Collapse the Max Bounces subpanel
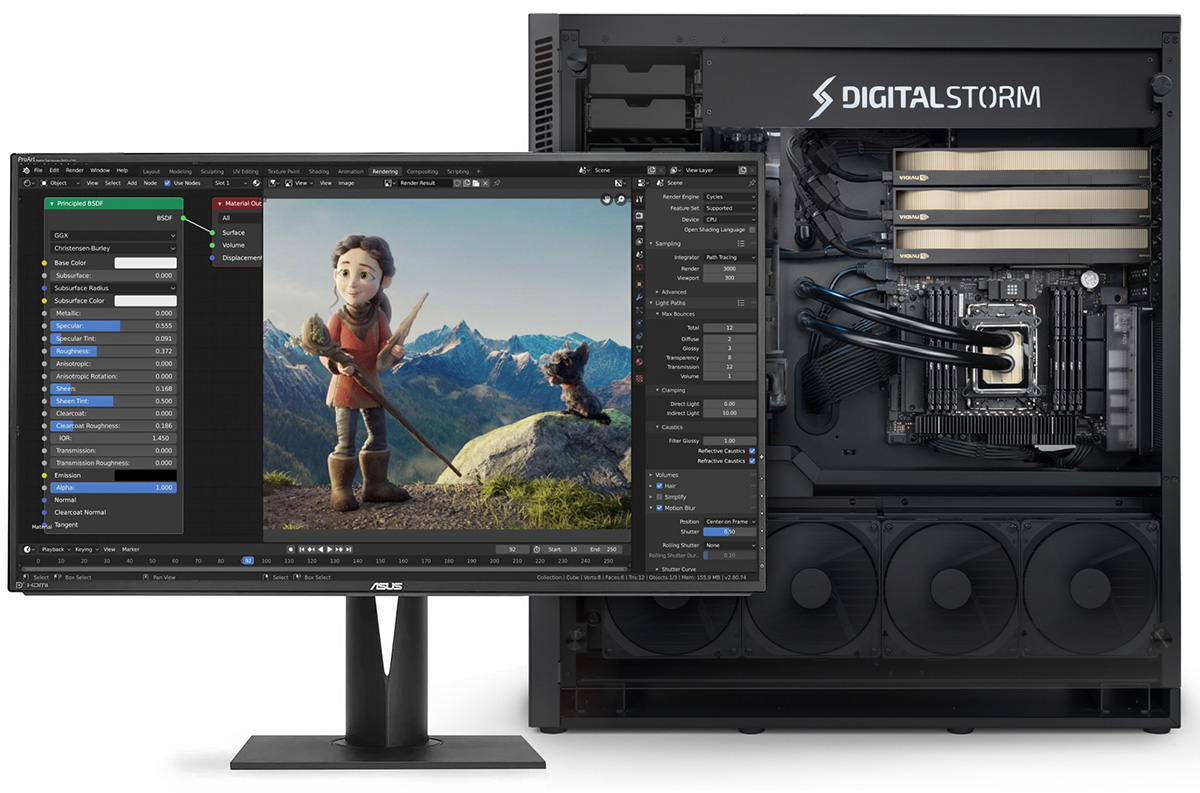 coord(657,314)
